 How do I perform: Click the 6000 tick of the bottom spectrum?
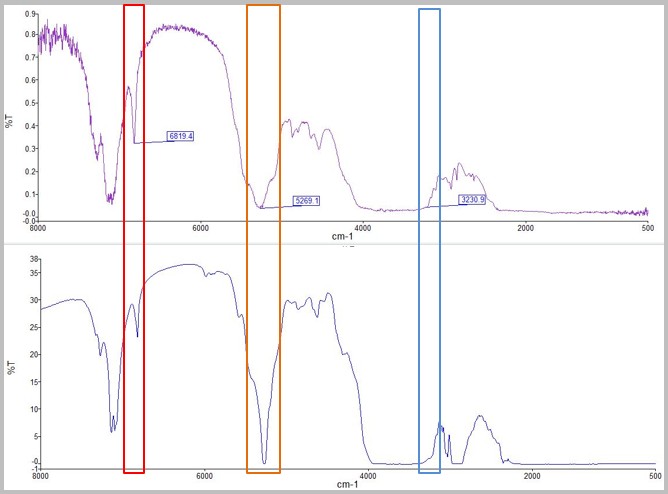[x=204, y=476]
